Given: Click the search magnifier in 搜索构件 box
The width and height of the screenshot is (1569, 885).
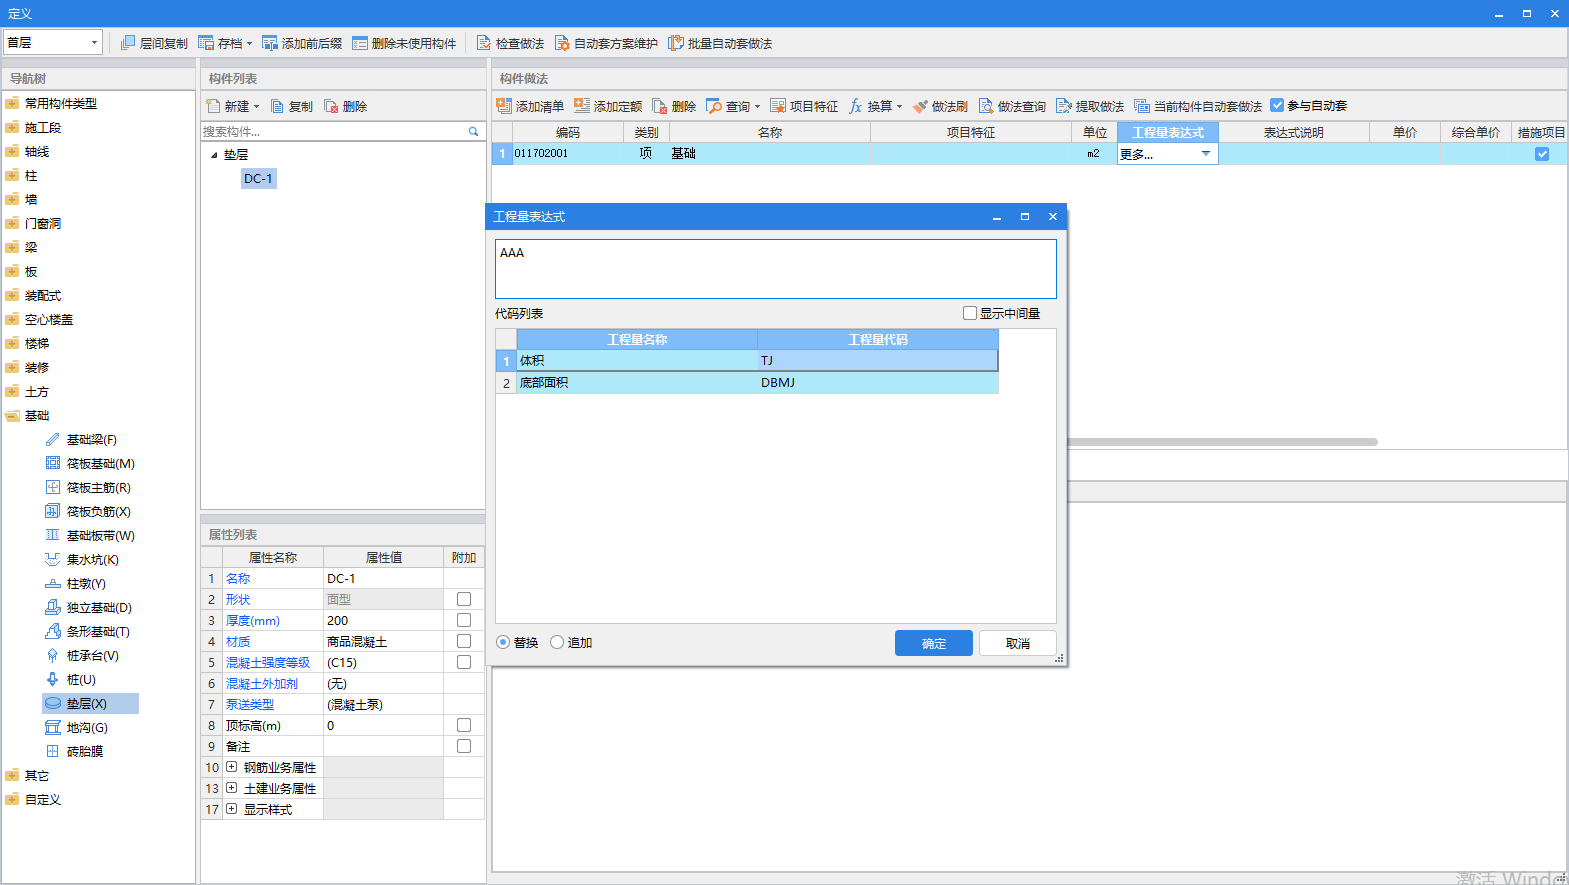Looking at the screenshot, I should coord(474,131).
